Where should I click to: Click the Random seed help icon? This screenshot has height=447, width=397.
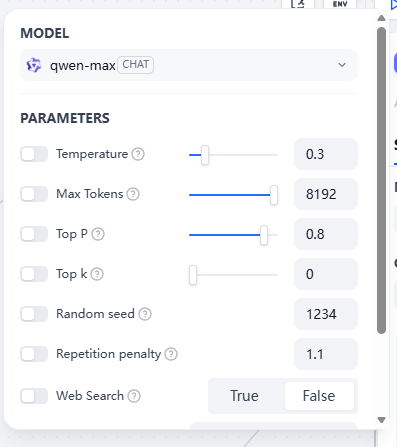[145, 314]
